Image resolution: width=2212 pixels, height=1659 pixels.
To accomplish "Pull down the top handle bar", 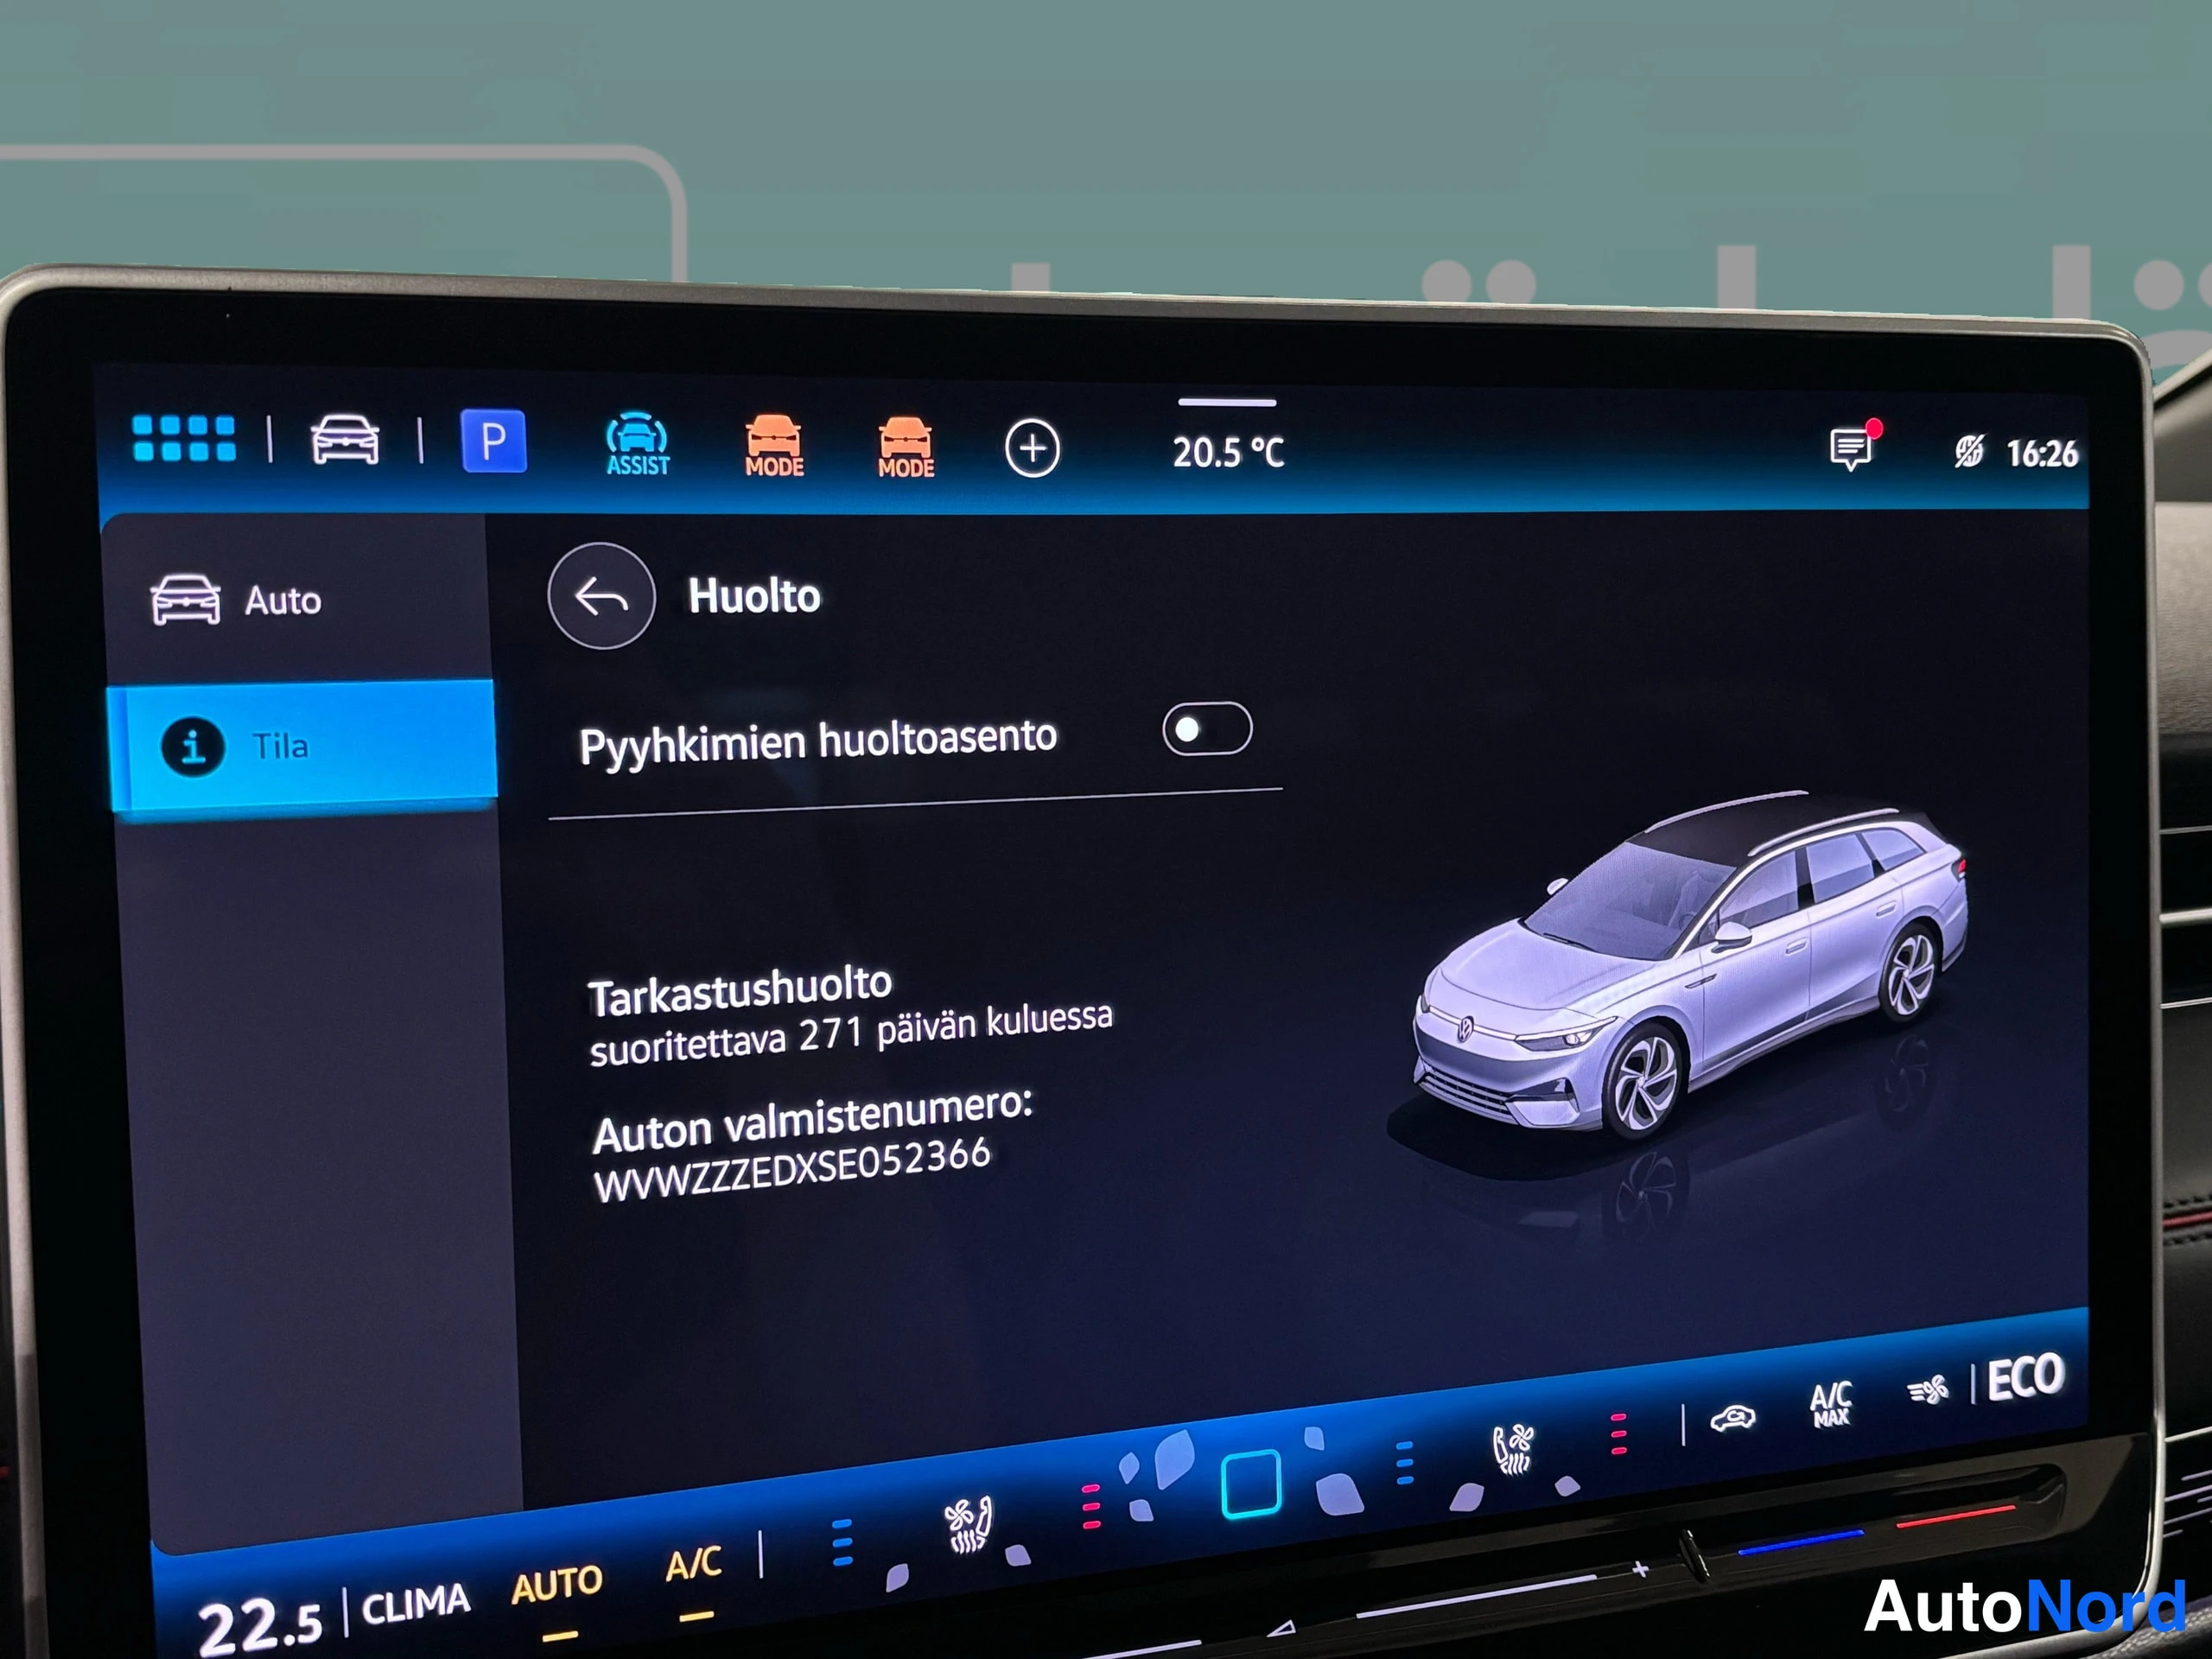I will click(x=1227, y=403).
